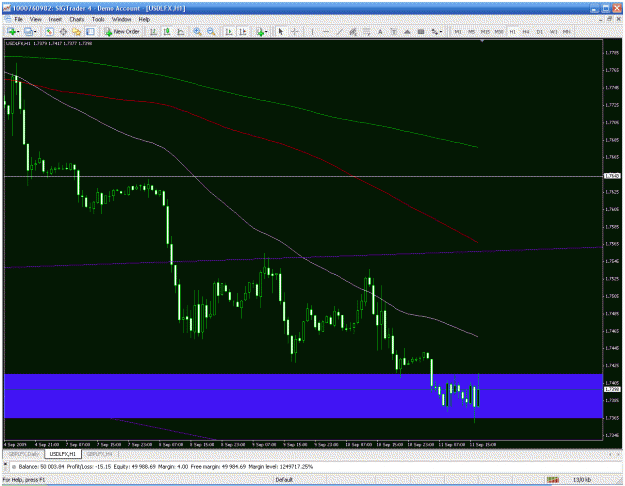Click the horizontal line price label
The width and height of the screenshot is (625, 486).
(x=612, y=176)
